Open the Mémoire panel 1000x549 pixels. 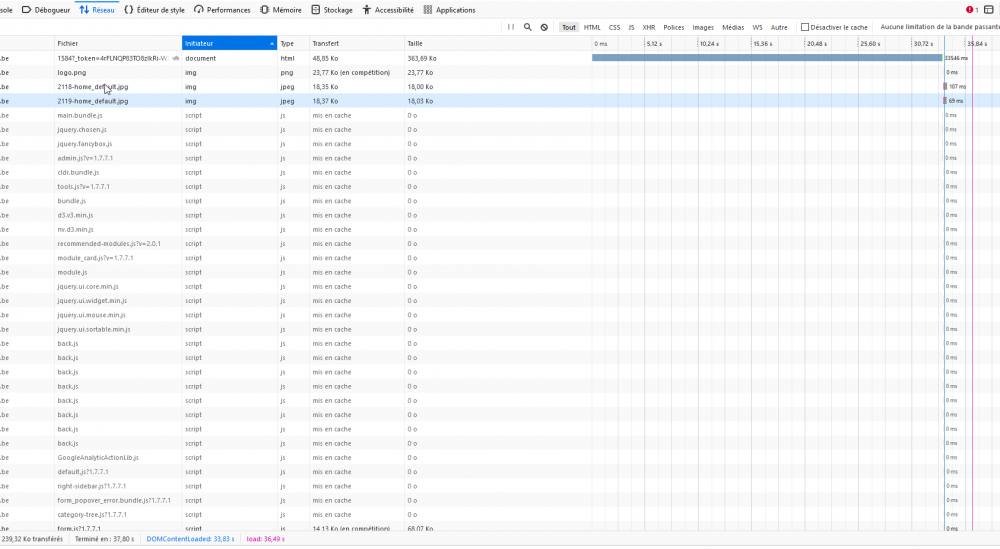281,10
